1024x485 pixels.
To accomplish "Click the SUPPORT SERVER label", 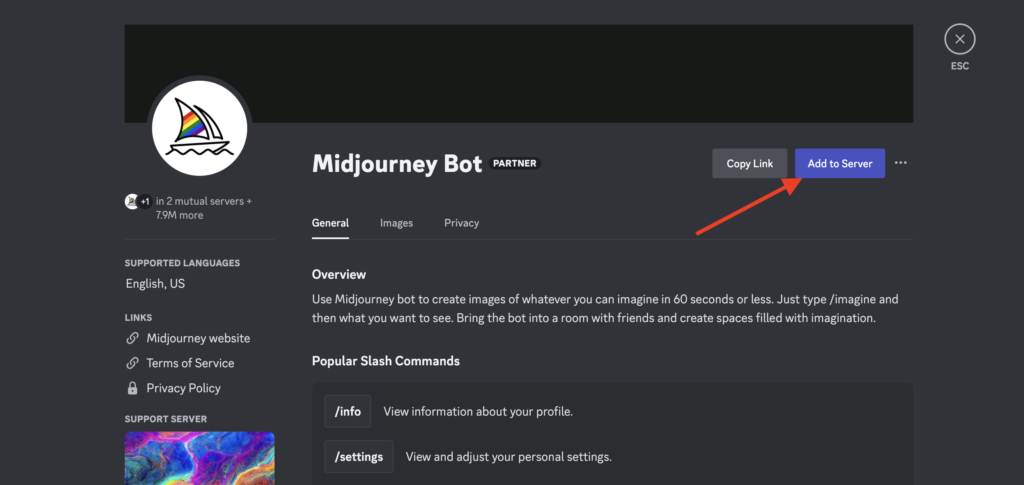I will (x=166, y=419).
